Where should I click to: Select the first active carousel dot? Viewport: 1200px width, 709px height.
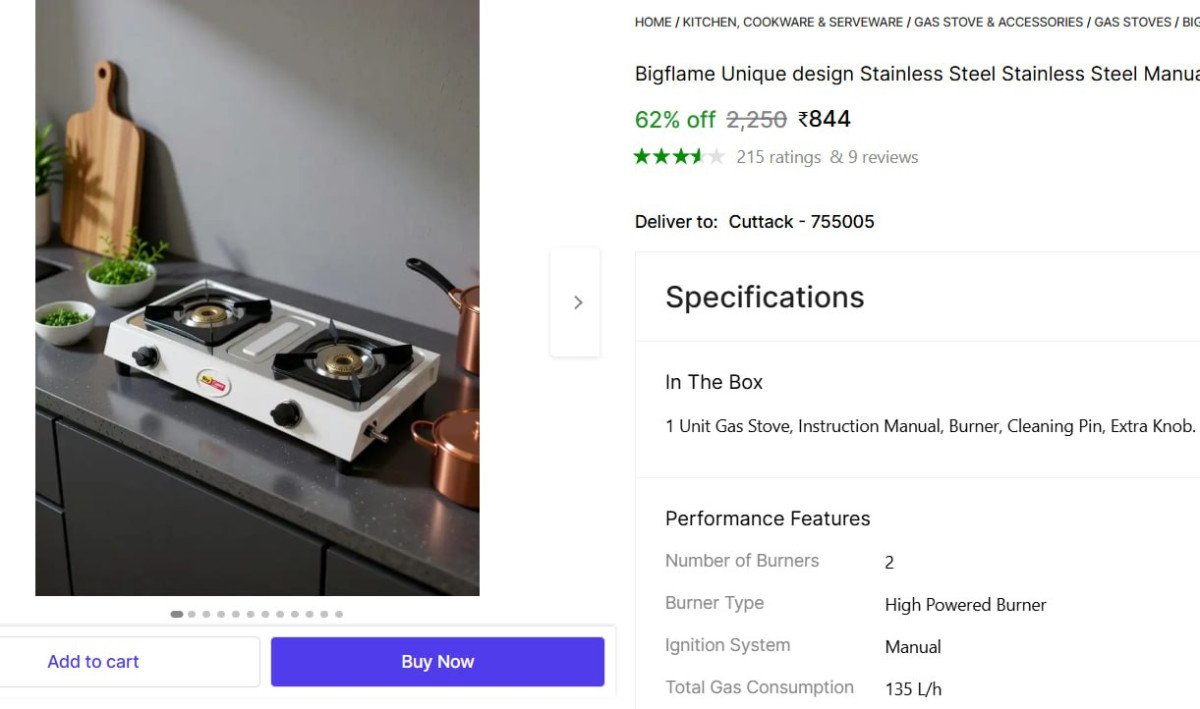click(177, 614)
